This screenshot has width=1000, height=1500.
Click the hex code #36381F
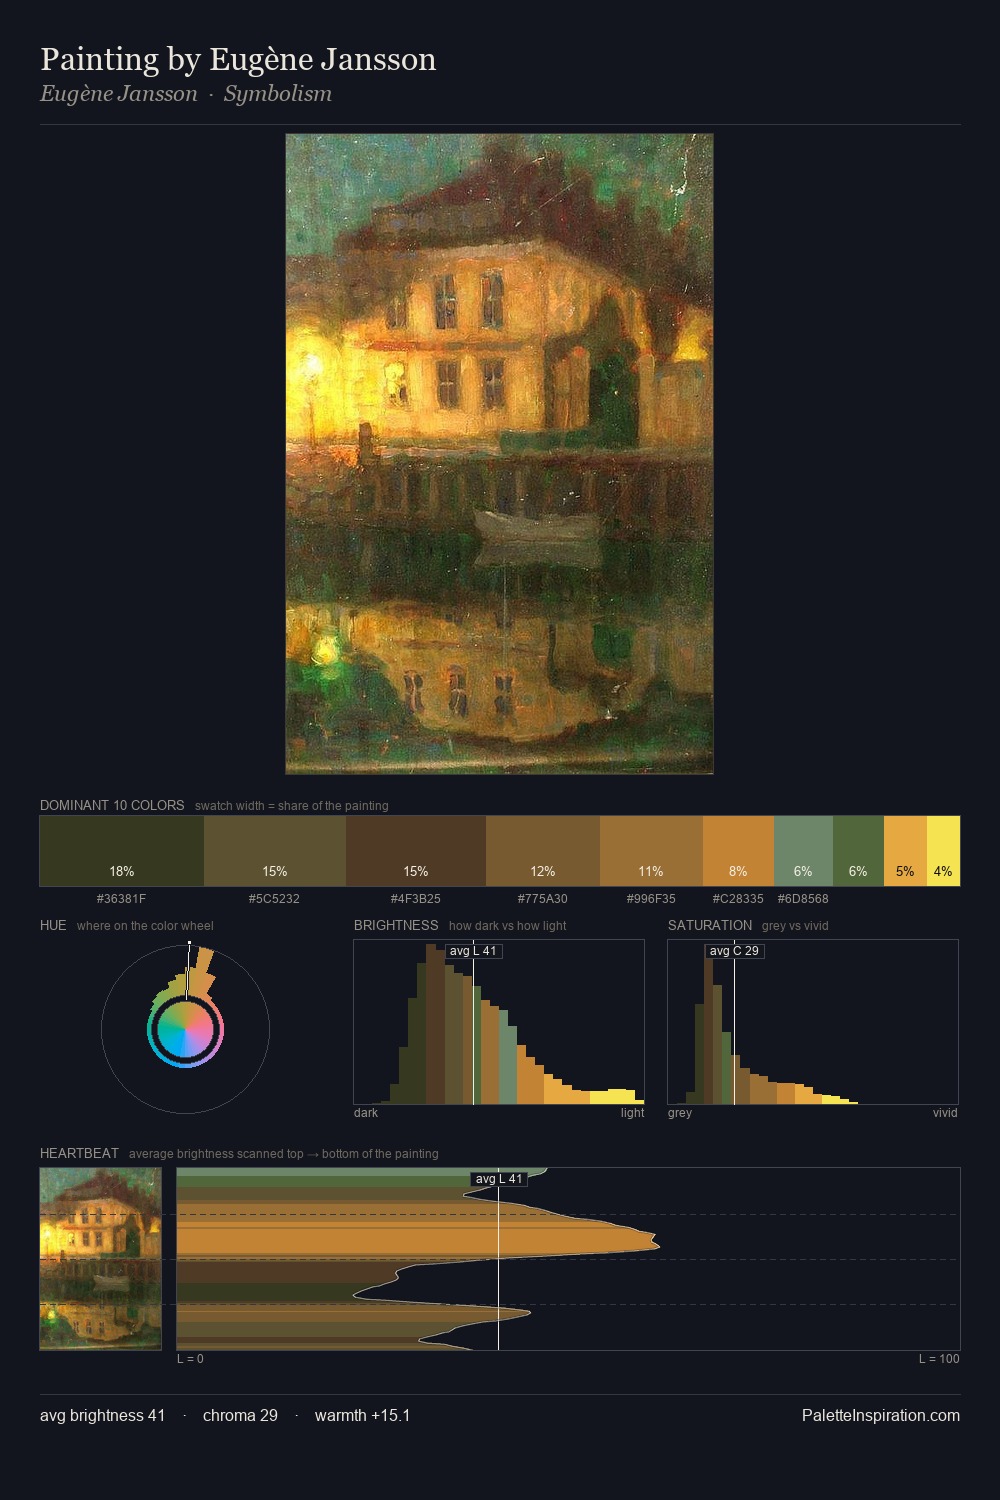point(122,899)
